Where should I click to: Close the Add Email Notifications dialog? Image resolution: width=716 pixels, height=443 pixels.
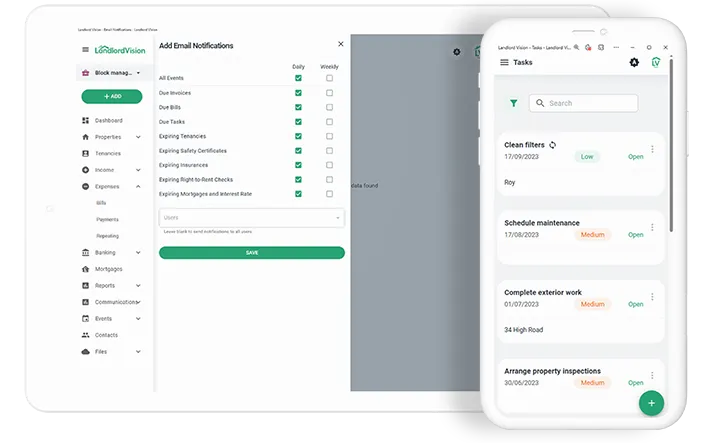tap(341, 44)
